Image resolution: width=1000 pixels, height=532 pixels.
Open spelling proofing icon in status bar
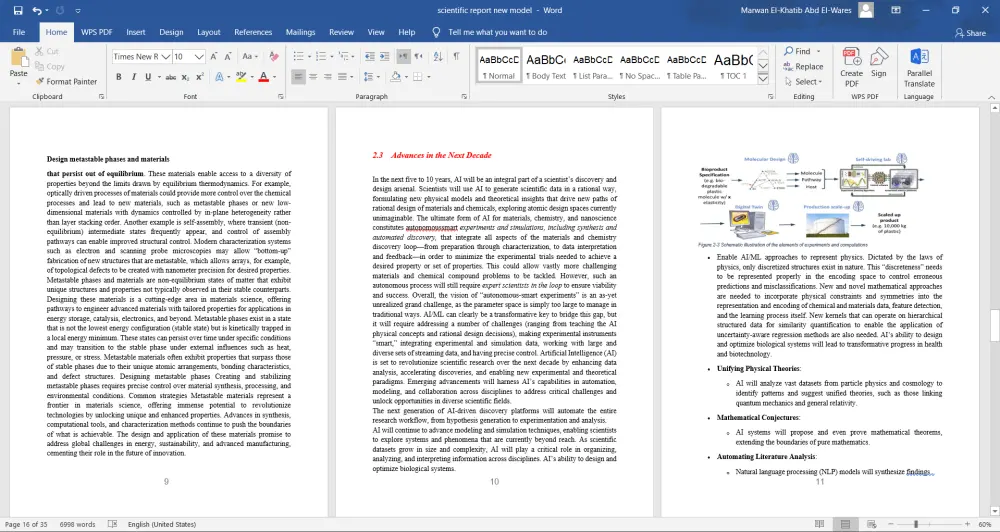click(x=112, y=524)
